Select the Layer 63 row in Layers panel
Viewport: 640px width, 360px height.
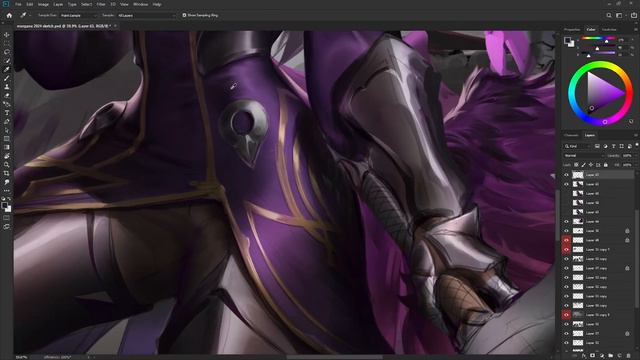tap(599, 175)
